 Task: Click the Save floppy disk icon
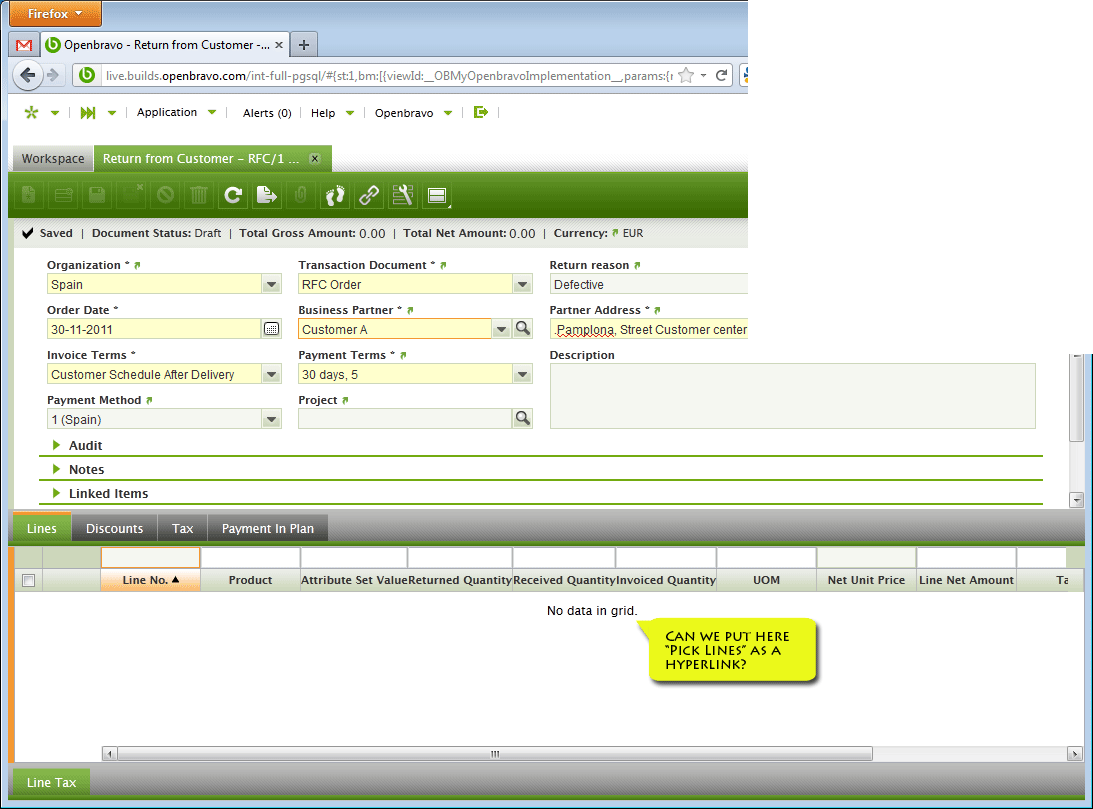click(97, 195)
